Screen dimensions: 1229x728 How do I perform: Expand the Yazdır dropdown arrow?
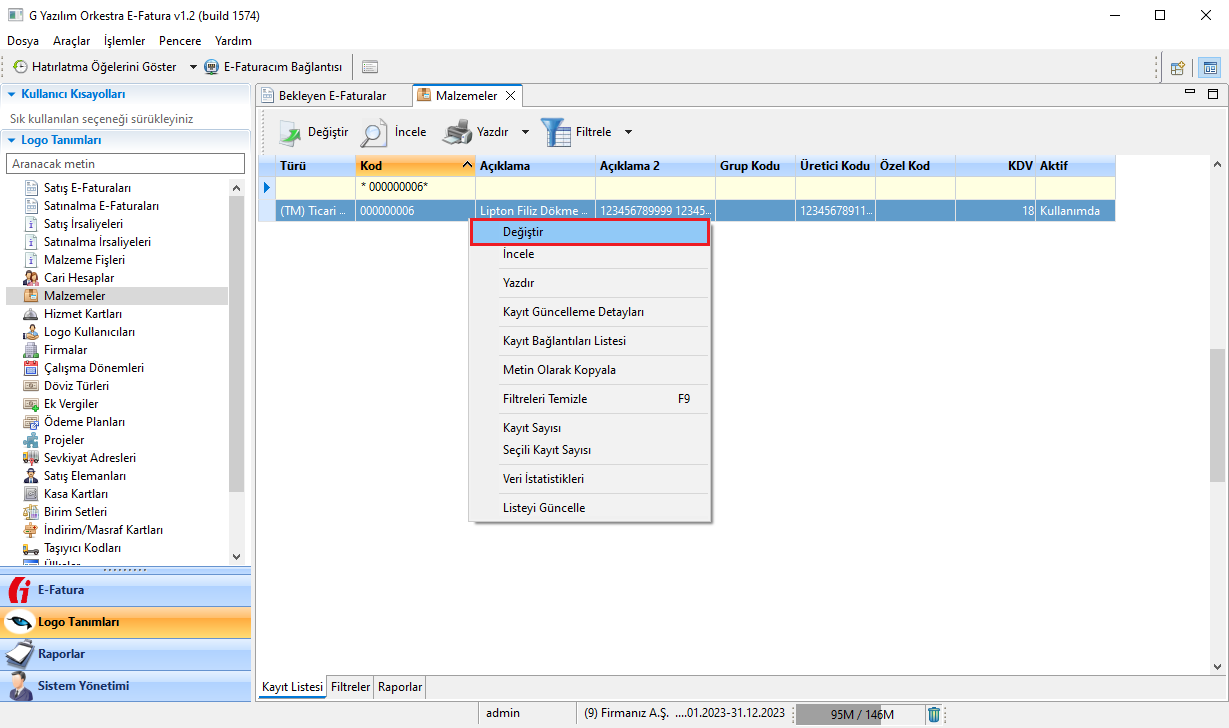525,132
